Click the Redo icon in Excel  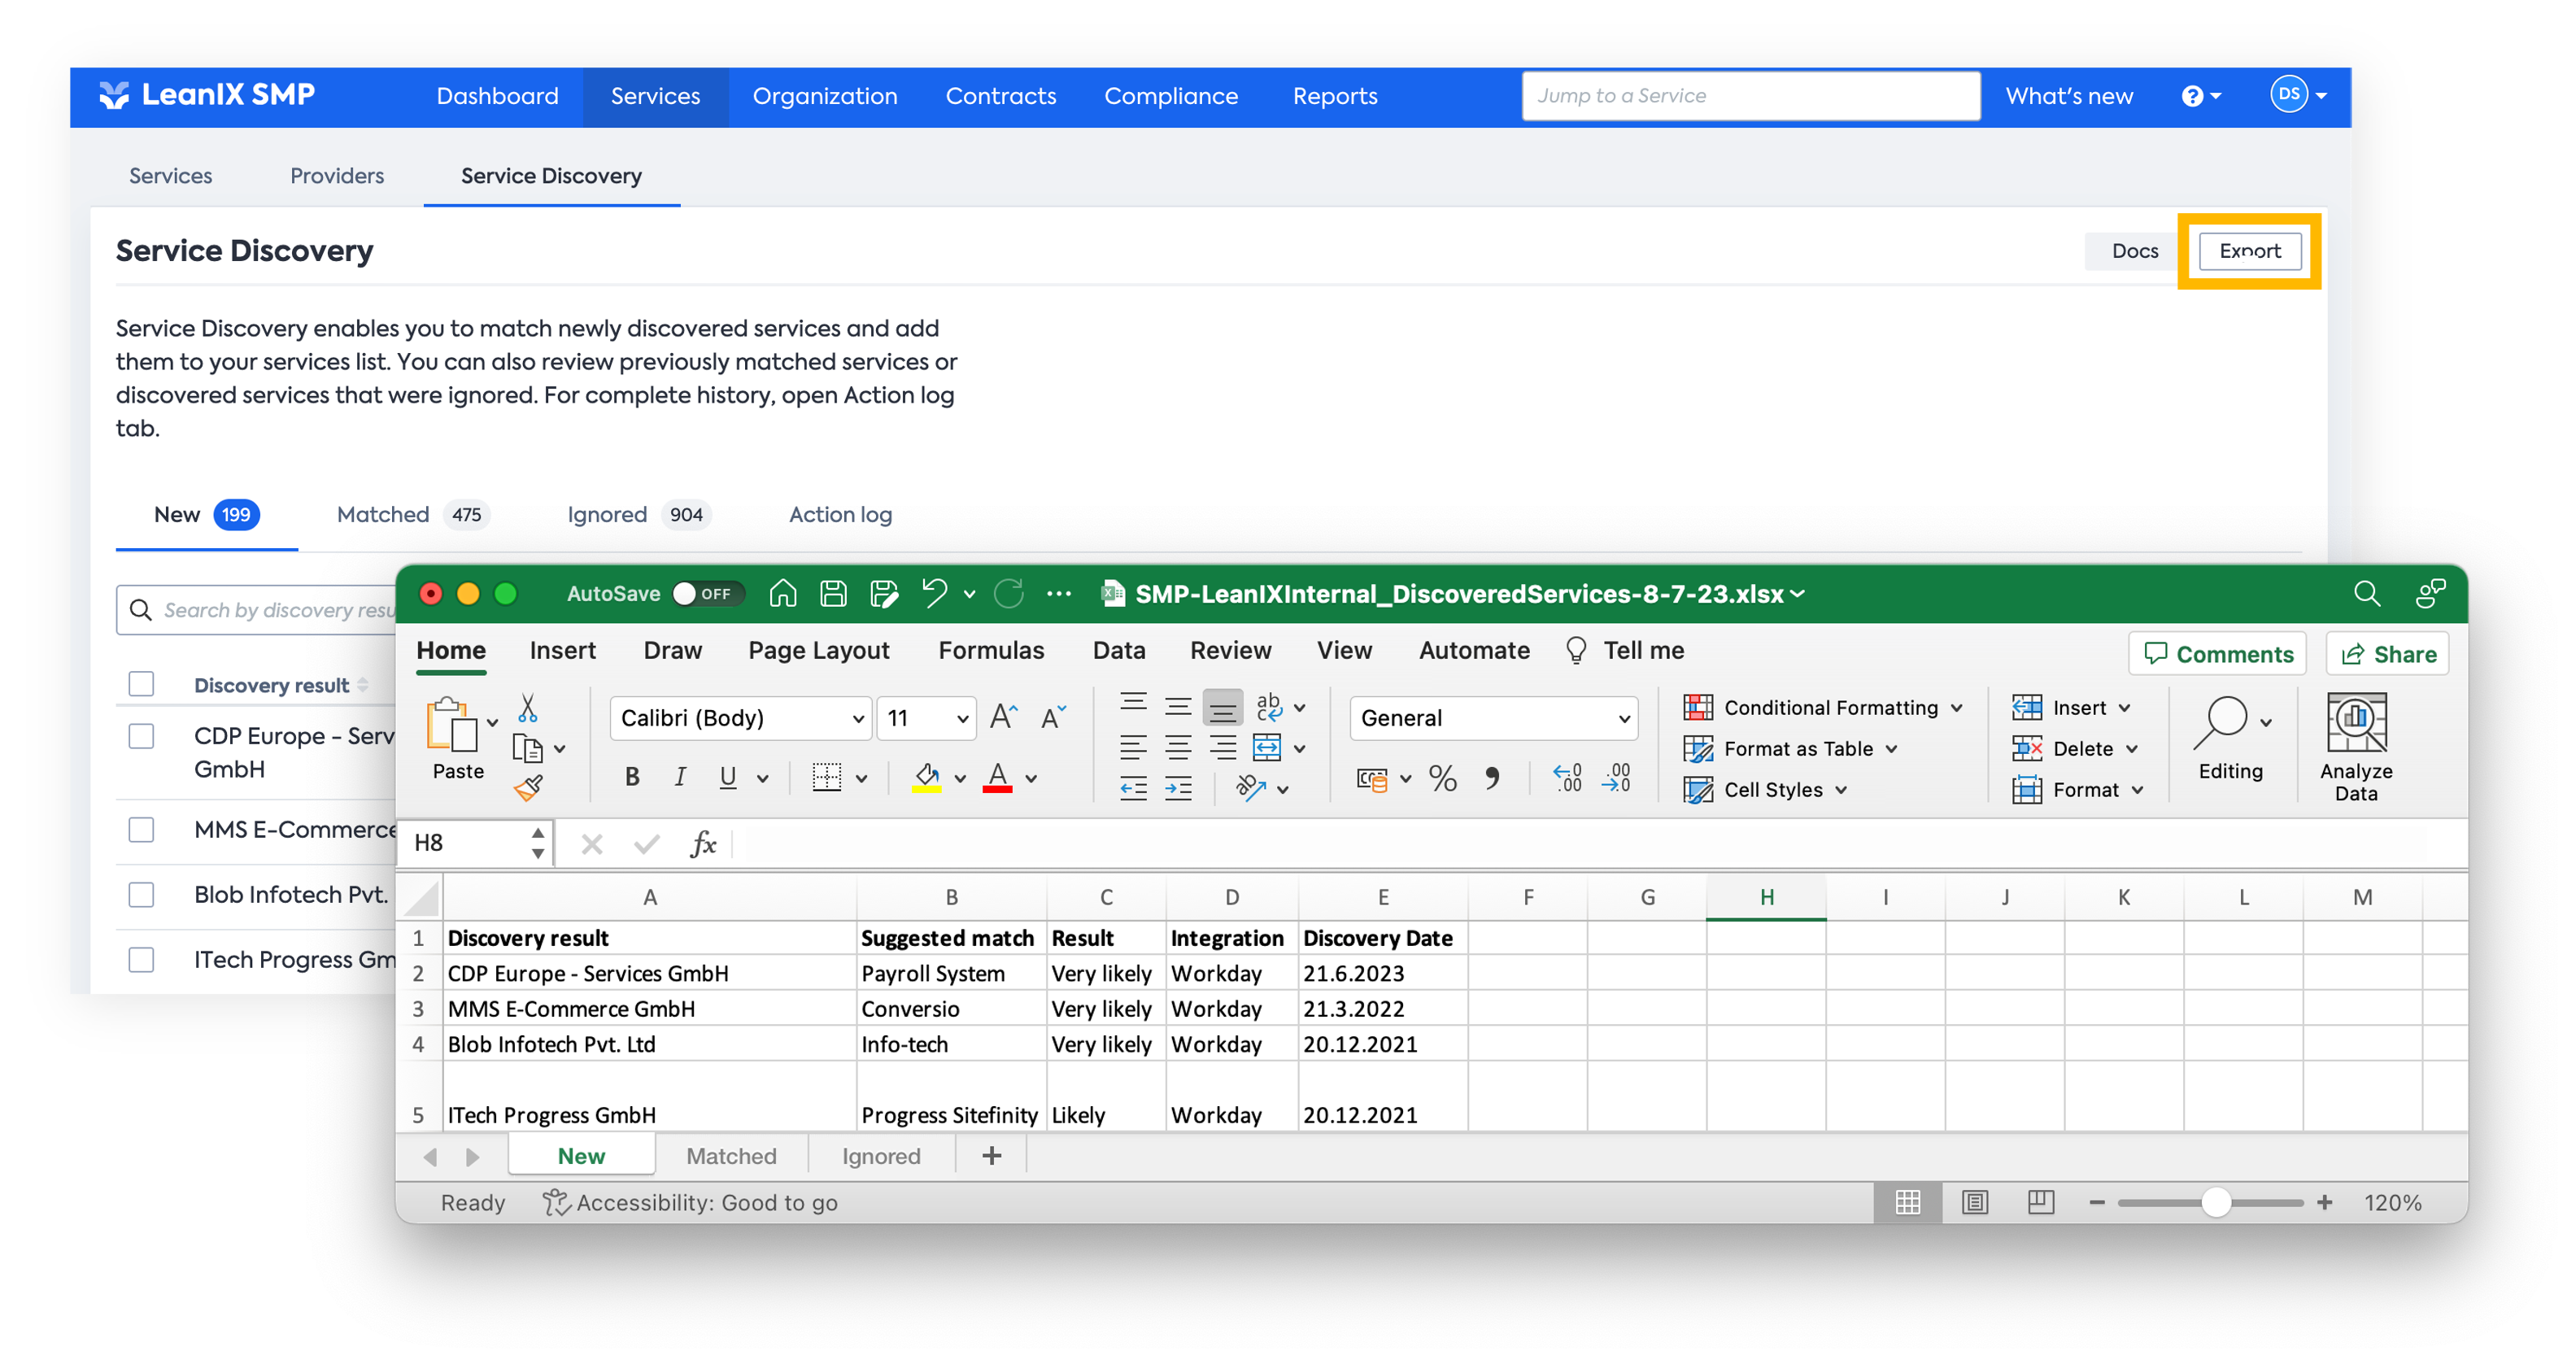[x=1009, y=594]
